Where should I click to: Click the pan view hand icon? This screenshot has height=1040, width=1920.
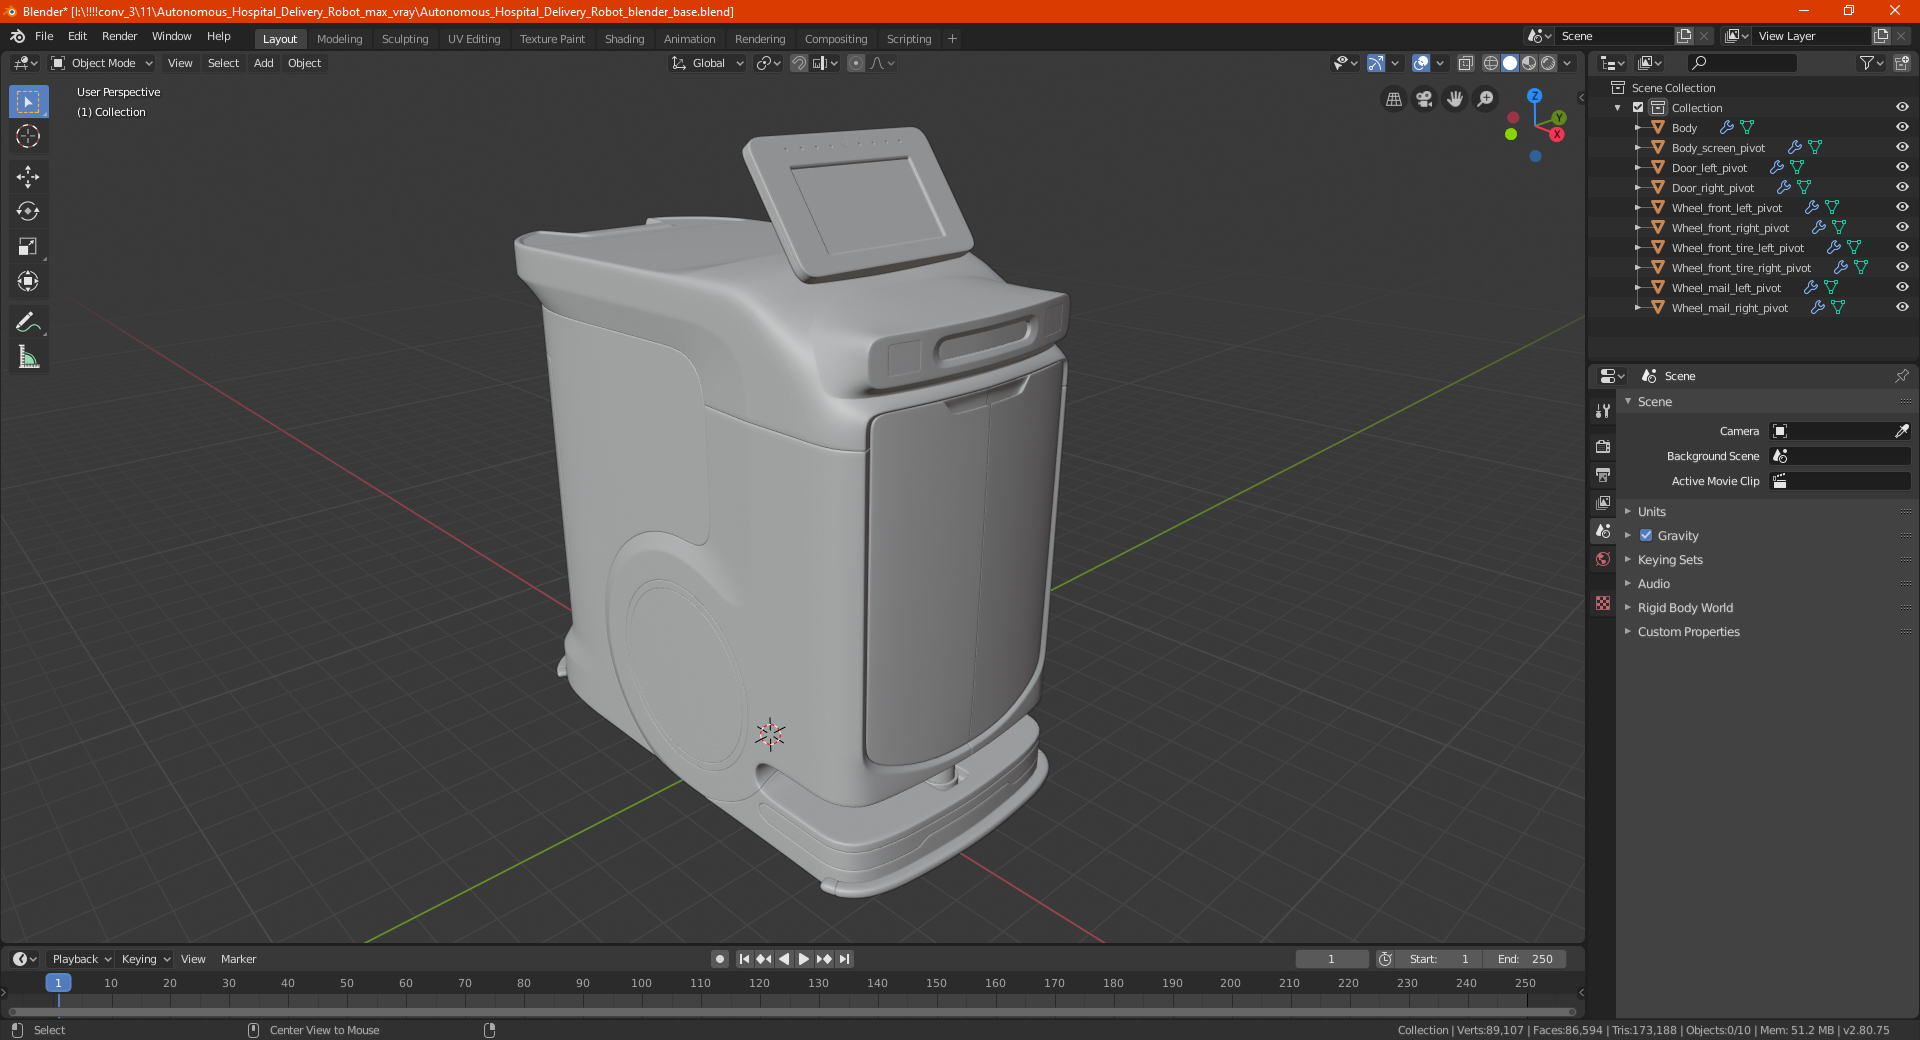(1455, 99)
